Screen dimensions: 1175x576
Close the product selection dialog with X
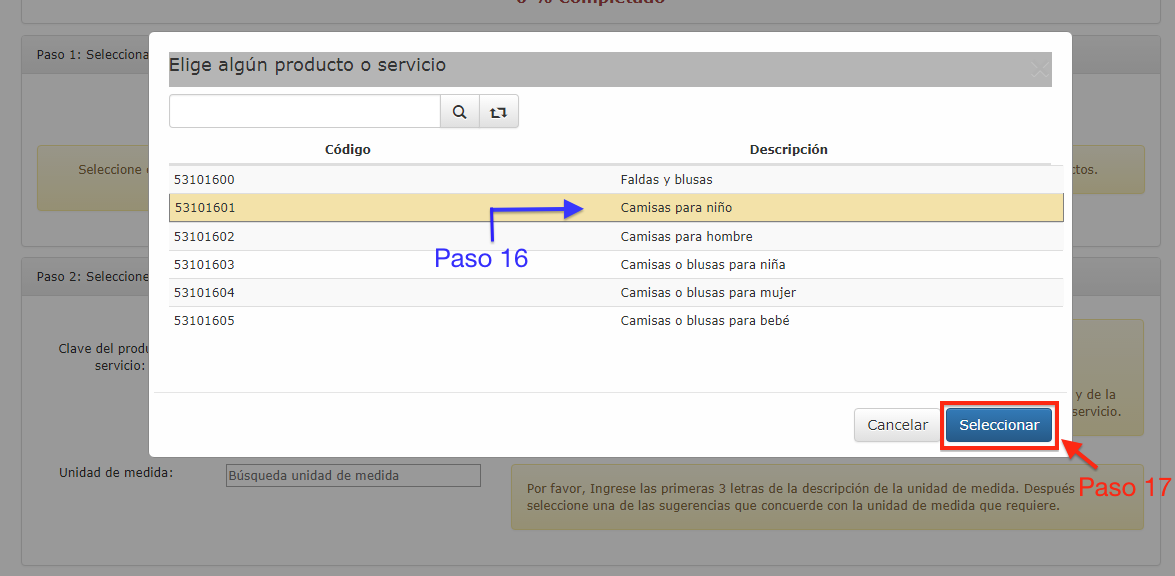point(1040,69)
